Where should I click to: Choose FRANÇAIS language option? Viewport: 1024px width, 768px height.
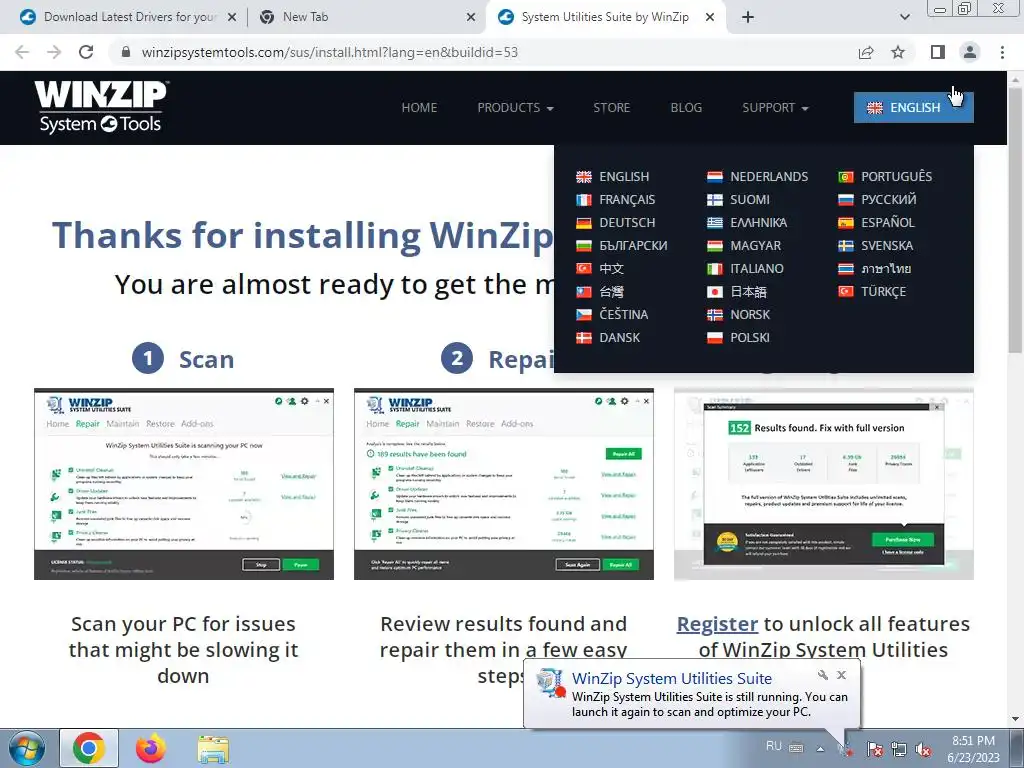click(616, 199)
